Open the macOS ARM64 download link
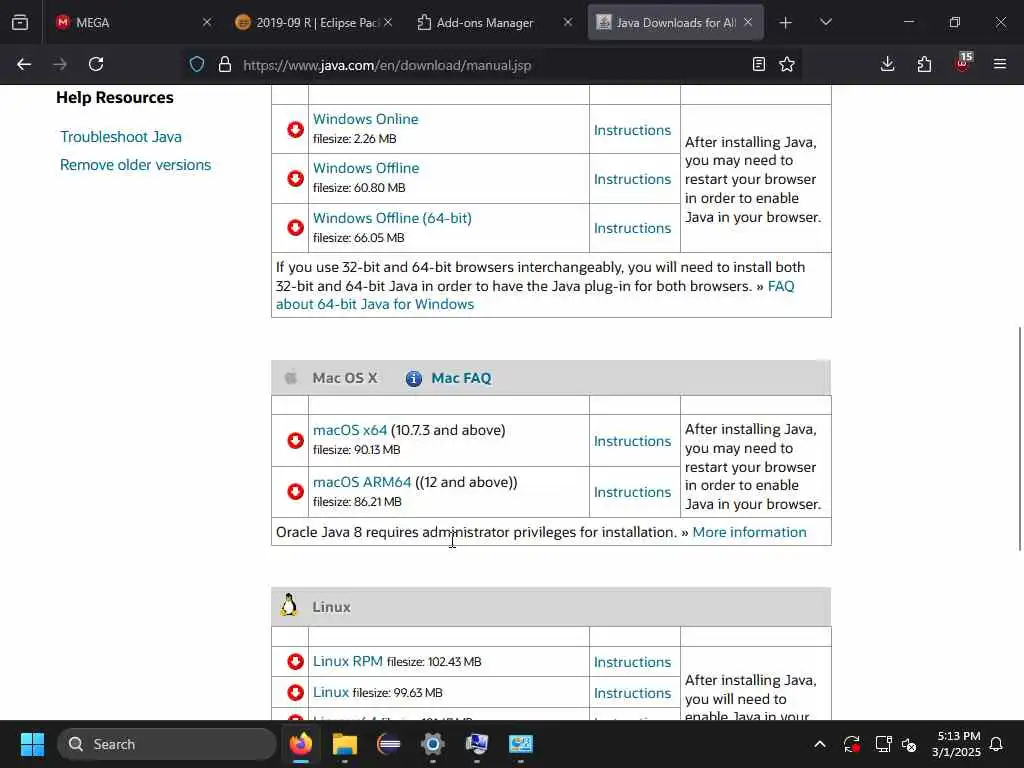Viewport: 1024px width, 768px height. click(x=362, y=482)
